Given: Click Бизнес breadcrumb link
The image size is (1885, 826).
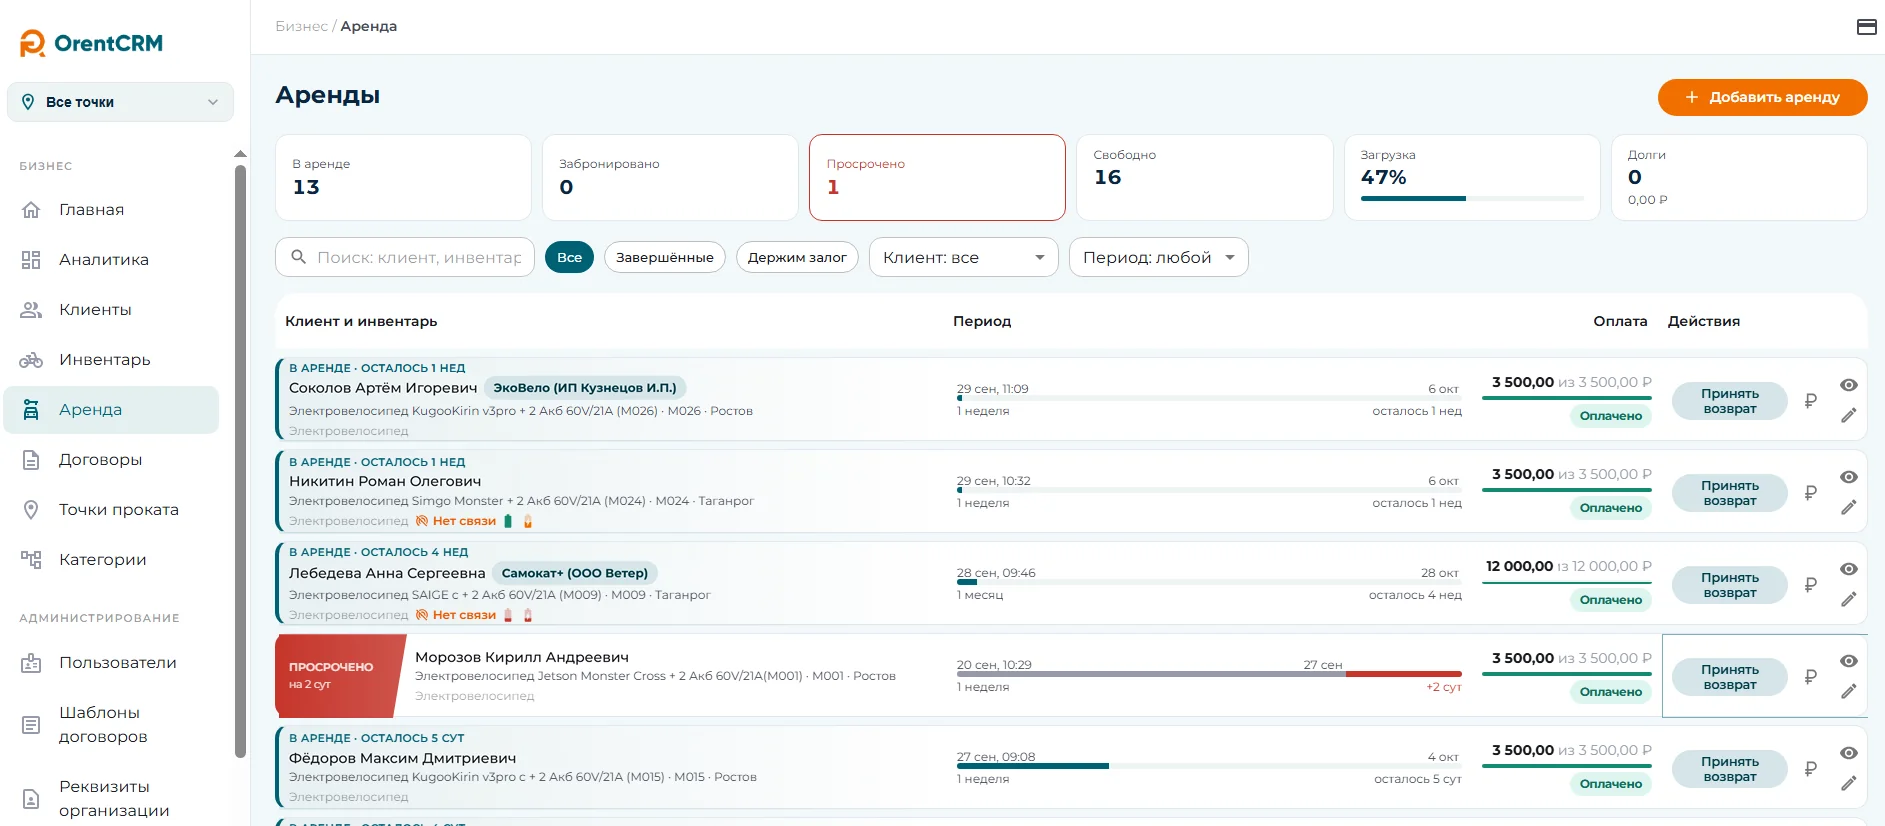Looking at the screenshot, I should (301, 26).
